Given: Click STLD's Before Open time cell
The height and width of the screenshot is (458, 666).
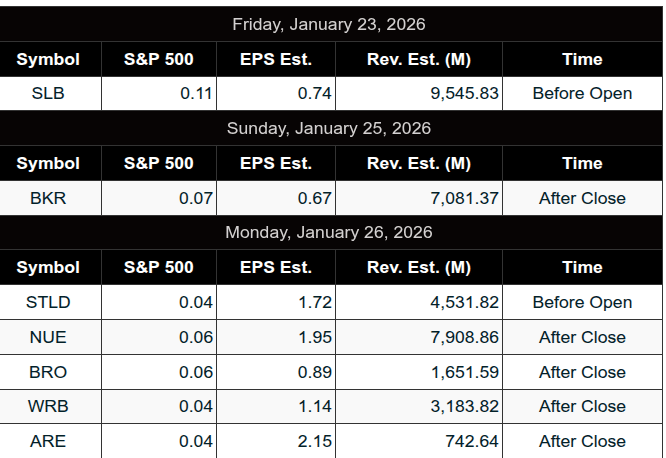Looking at the screenshot, I should point(582,302).
